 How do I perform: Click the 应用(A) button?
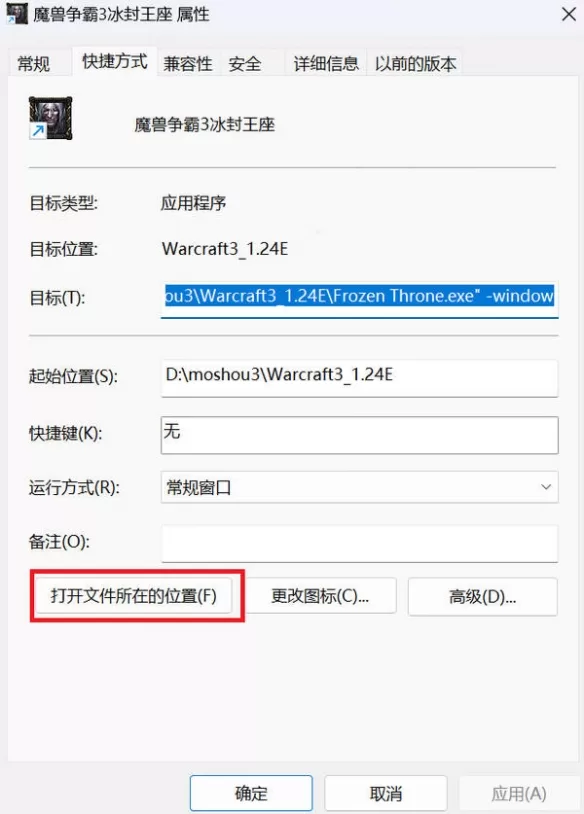click(519, 793)
